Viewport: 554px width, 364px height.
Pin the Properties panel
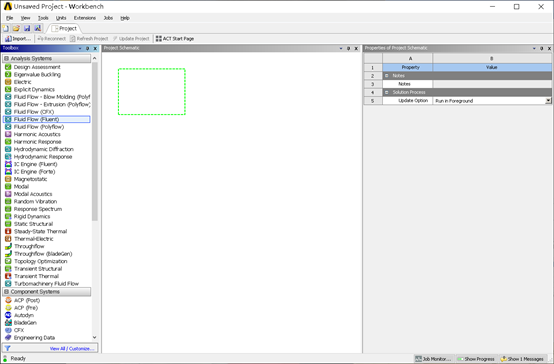pyautogui.click(x=542, y=48)
